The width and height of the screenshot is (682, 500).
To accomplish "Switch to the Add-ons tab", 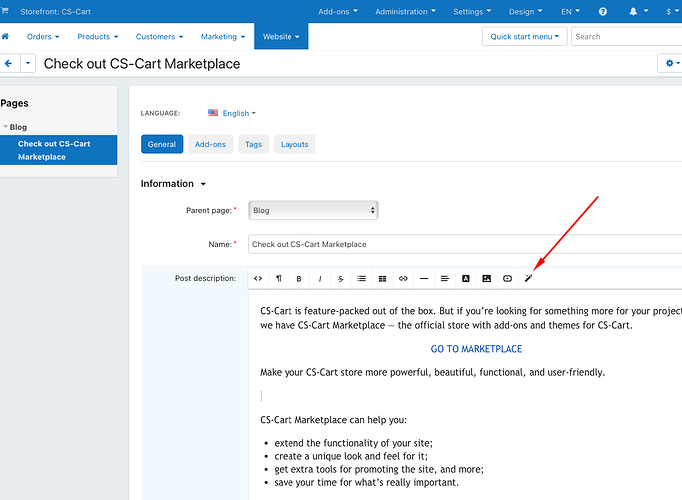I will point(210,144).
